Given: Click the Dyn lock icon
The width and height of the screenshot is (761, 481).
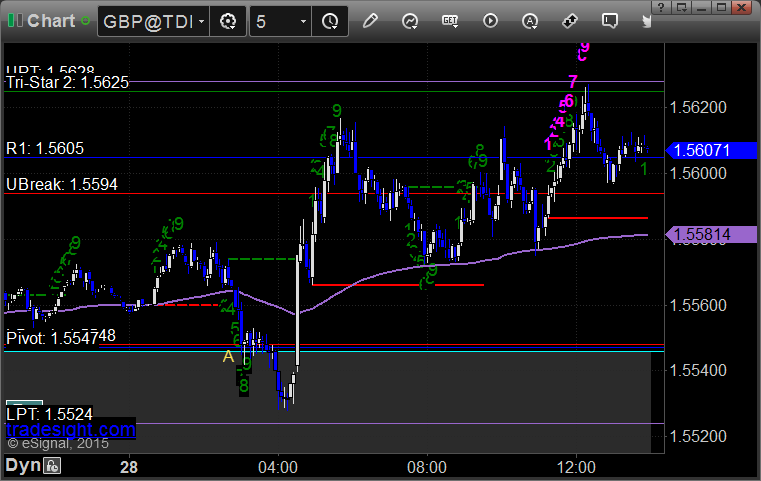Looking at the screenshot, I should click(52, 466).
